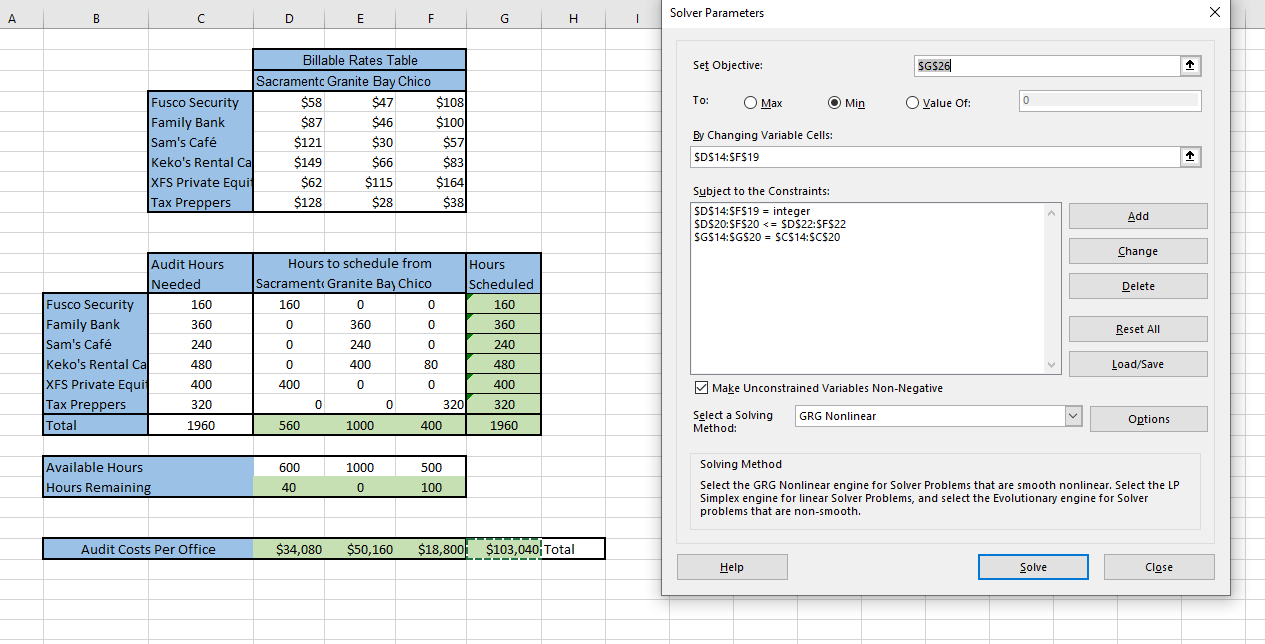The height and width of the screenshot is (644, 1265).
Task: Click the Change constraint button
Action: coord(1138,251)
